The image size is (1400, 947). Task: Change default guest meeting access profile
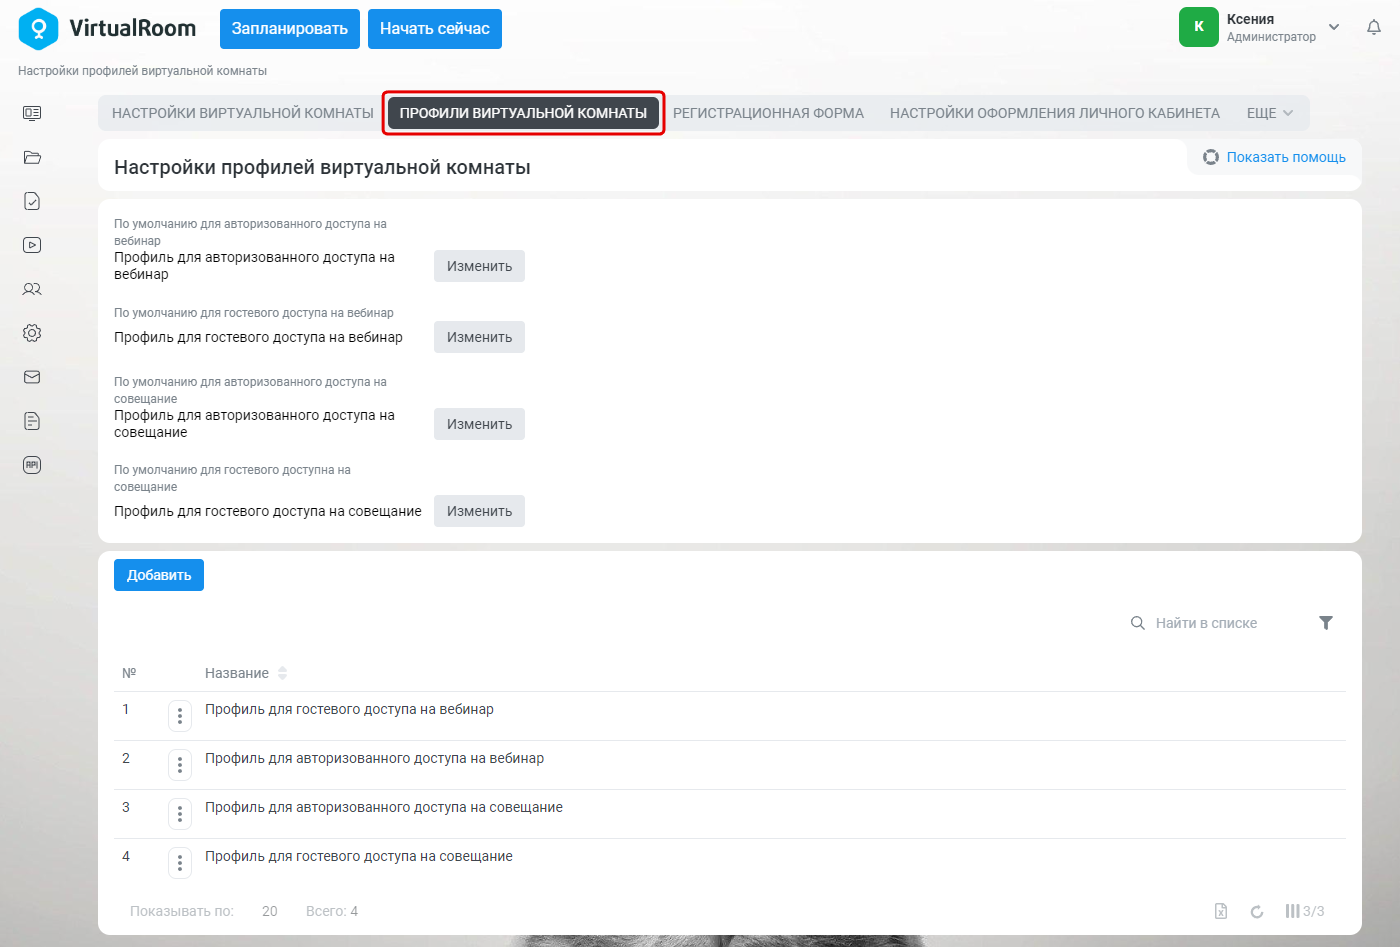click(479, 511)
